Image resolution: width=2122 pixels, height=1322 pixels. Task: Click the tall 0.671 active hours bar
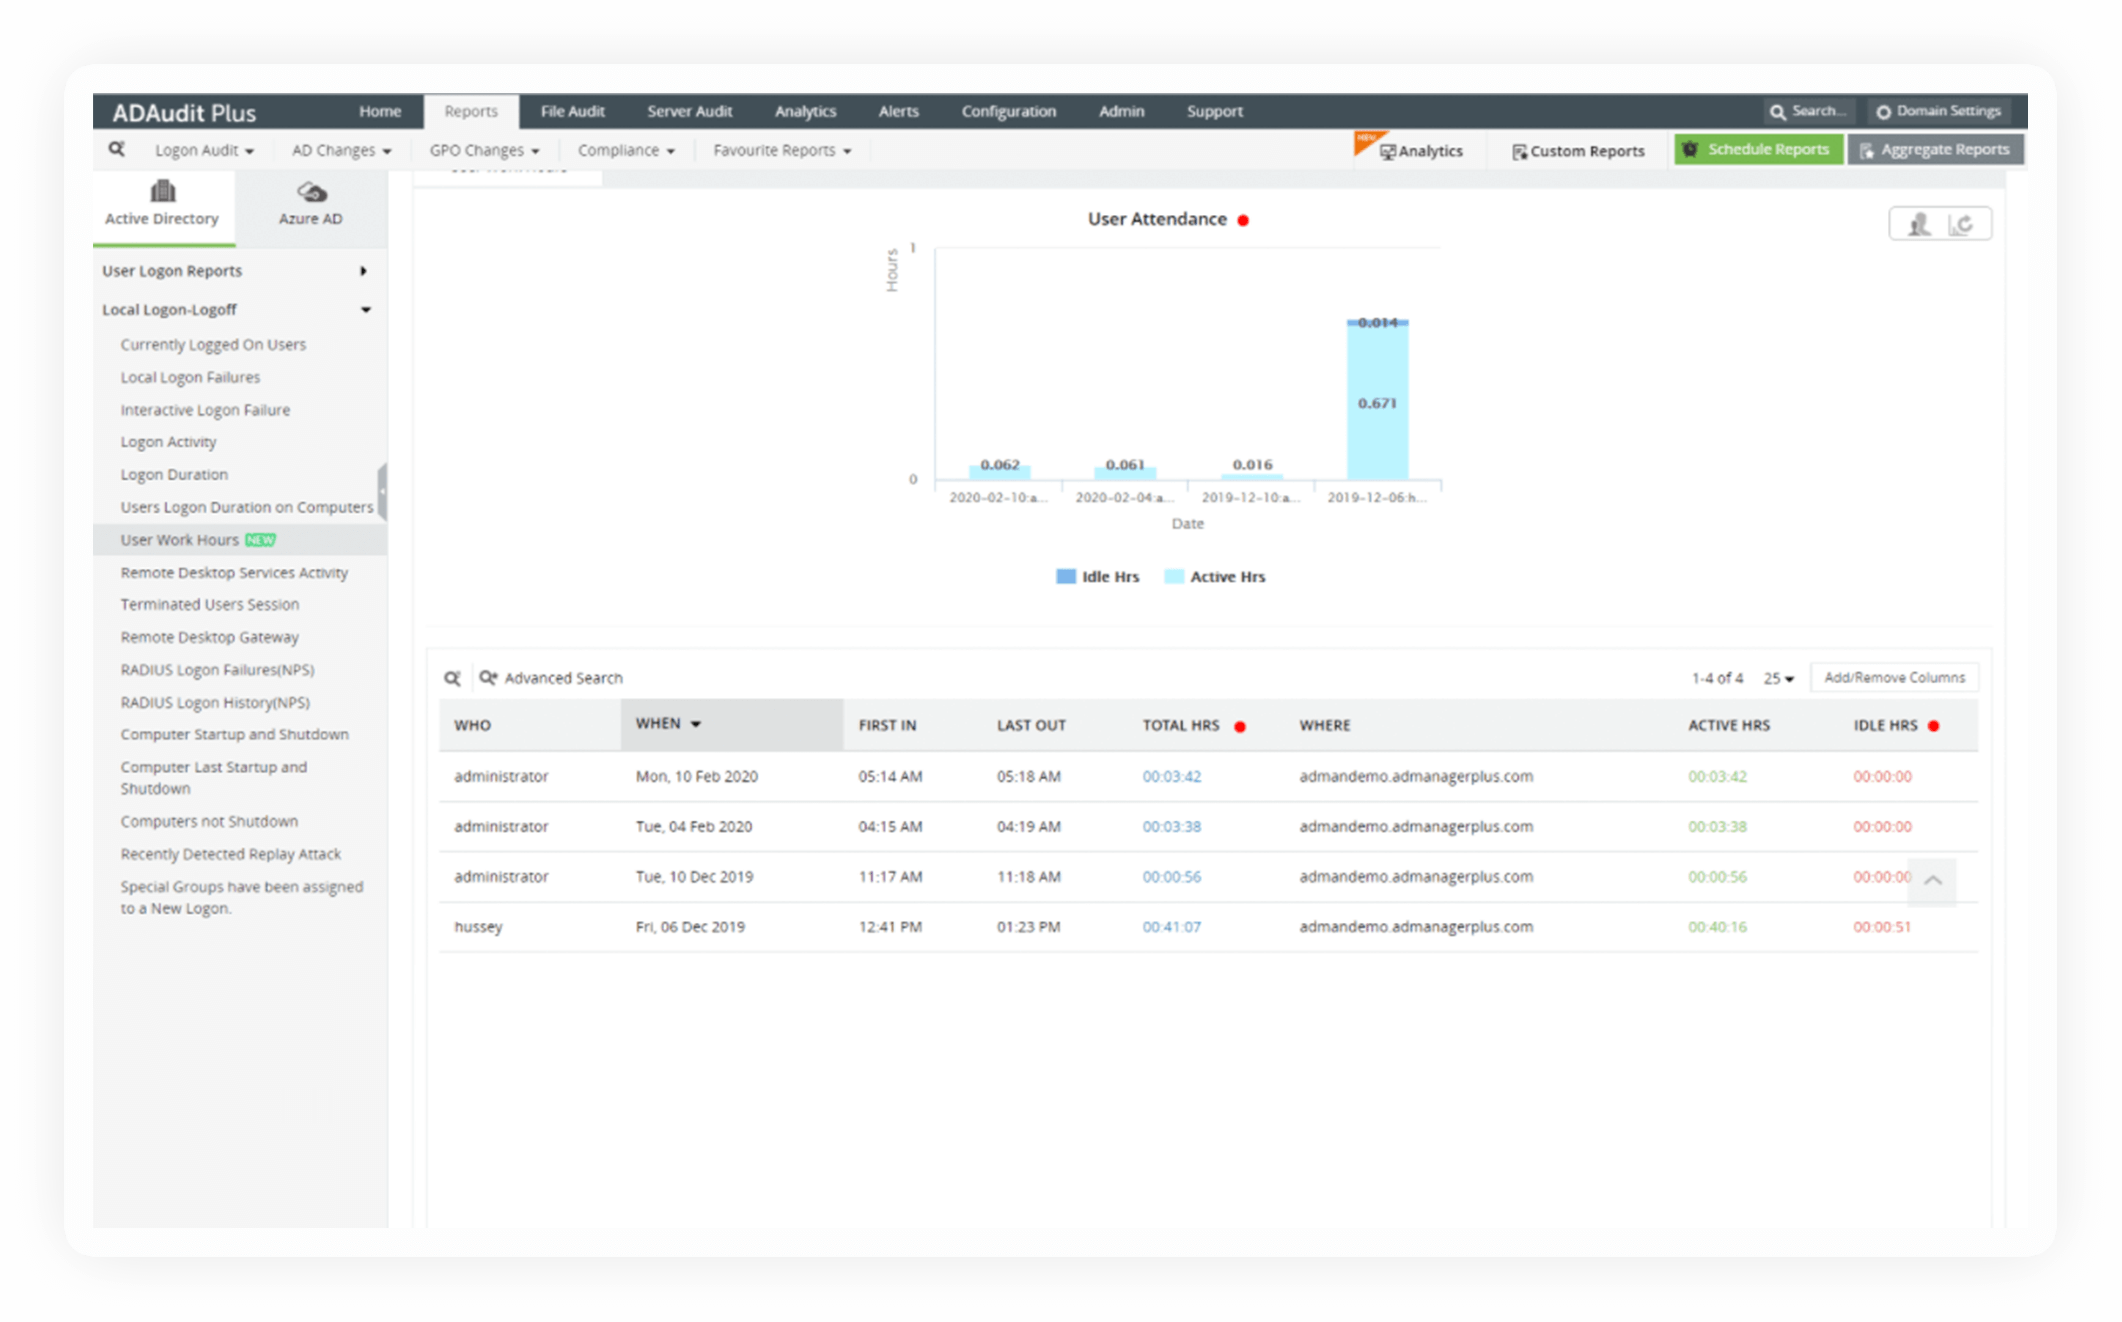click(x=1377, y=420)
